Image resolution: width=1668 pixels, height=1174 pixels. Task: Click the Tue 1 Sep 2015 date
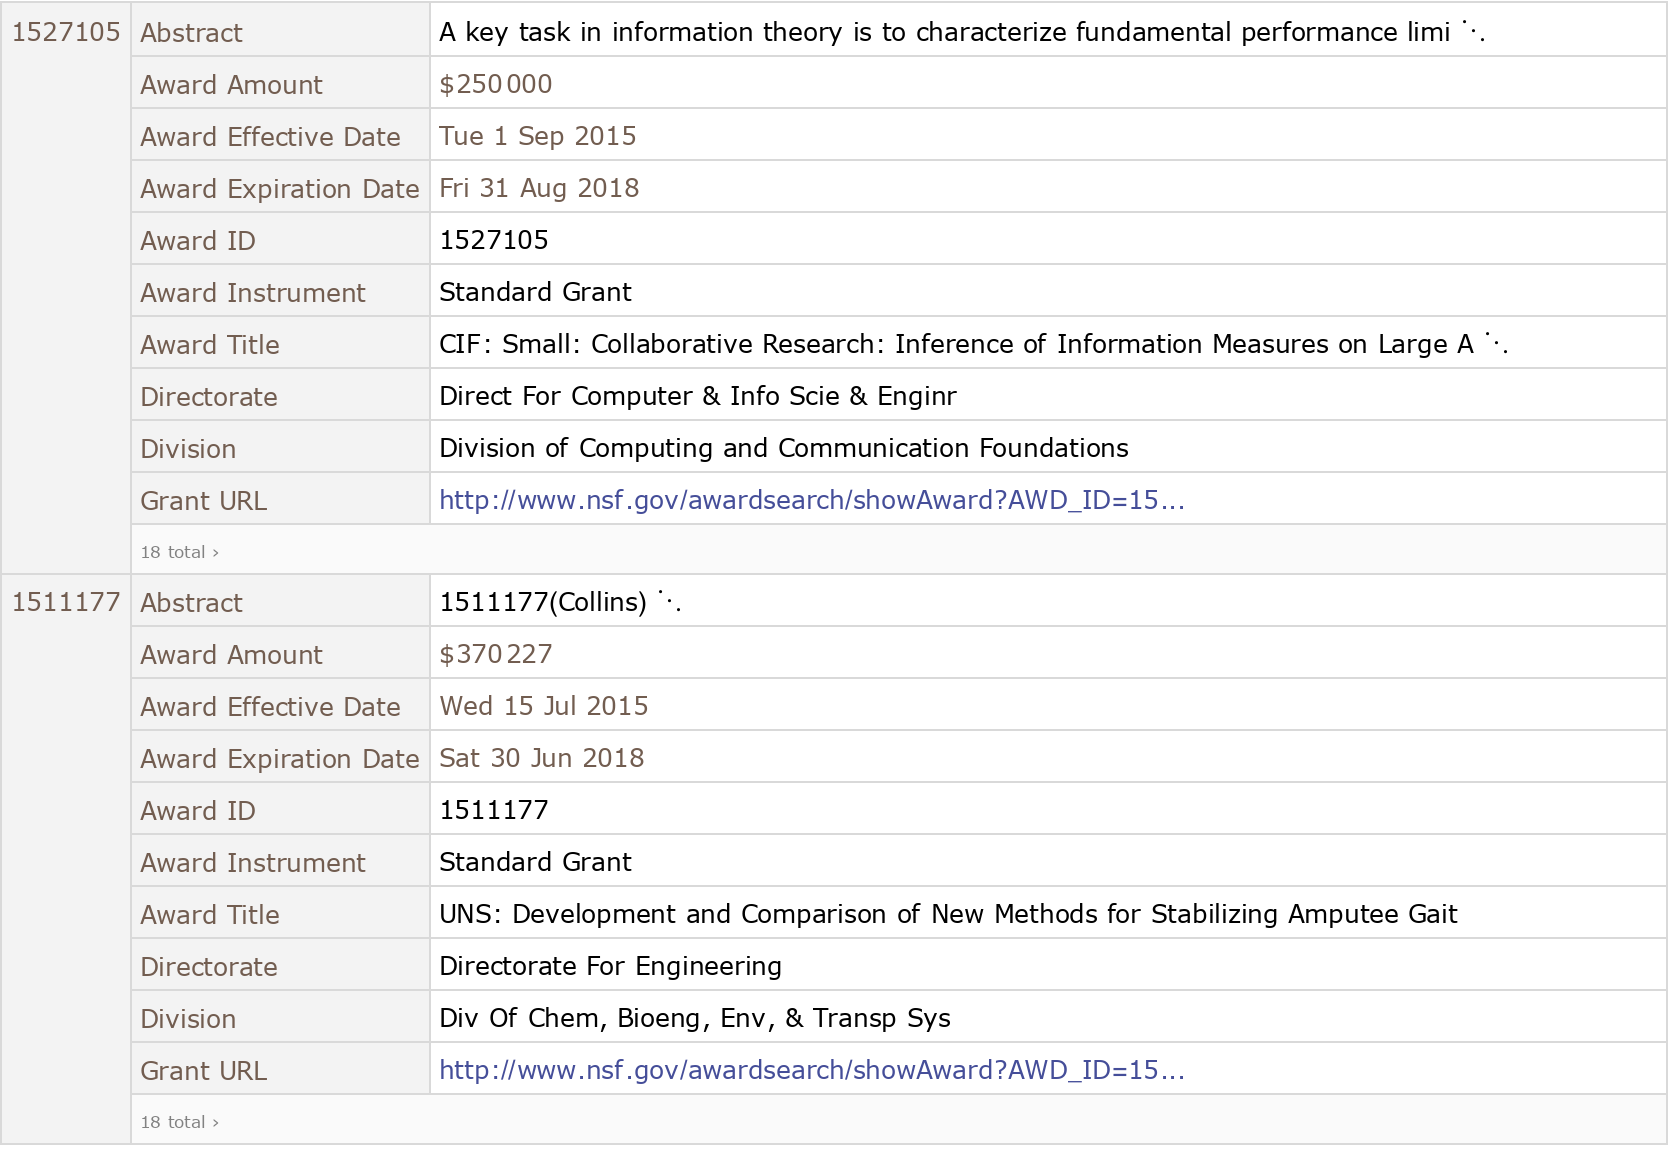click(x=537, y=136)
